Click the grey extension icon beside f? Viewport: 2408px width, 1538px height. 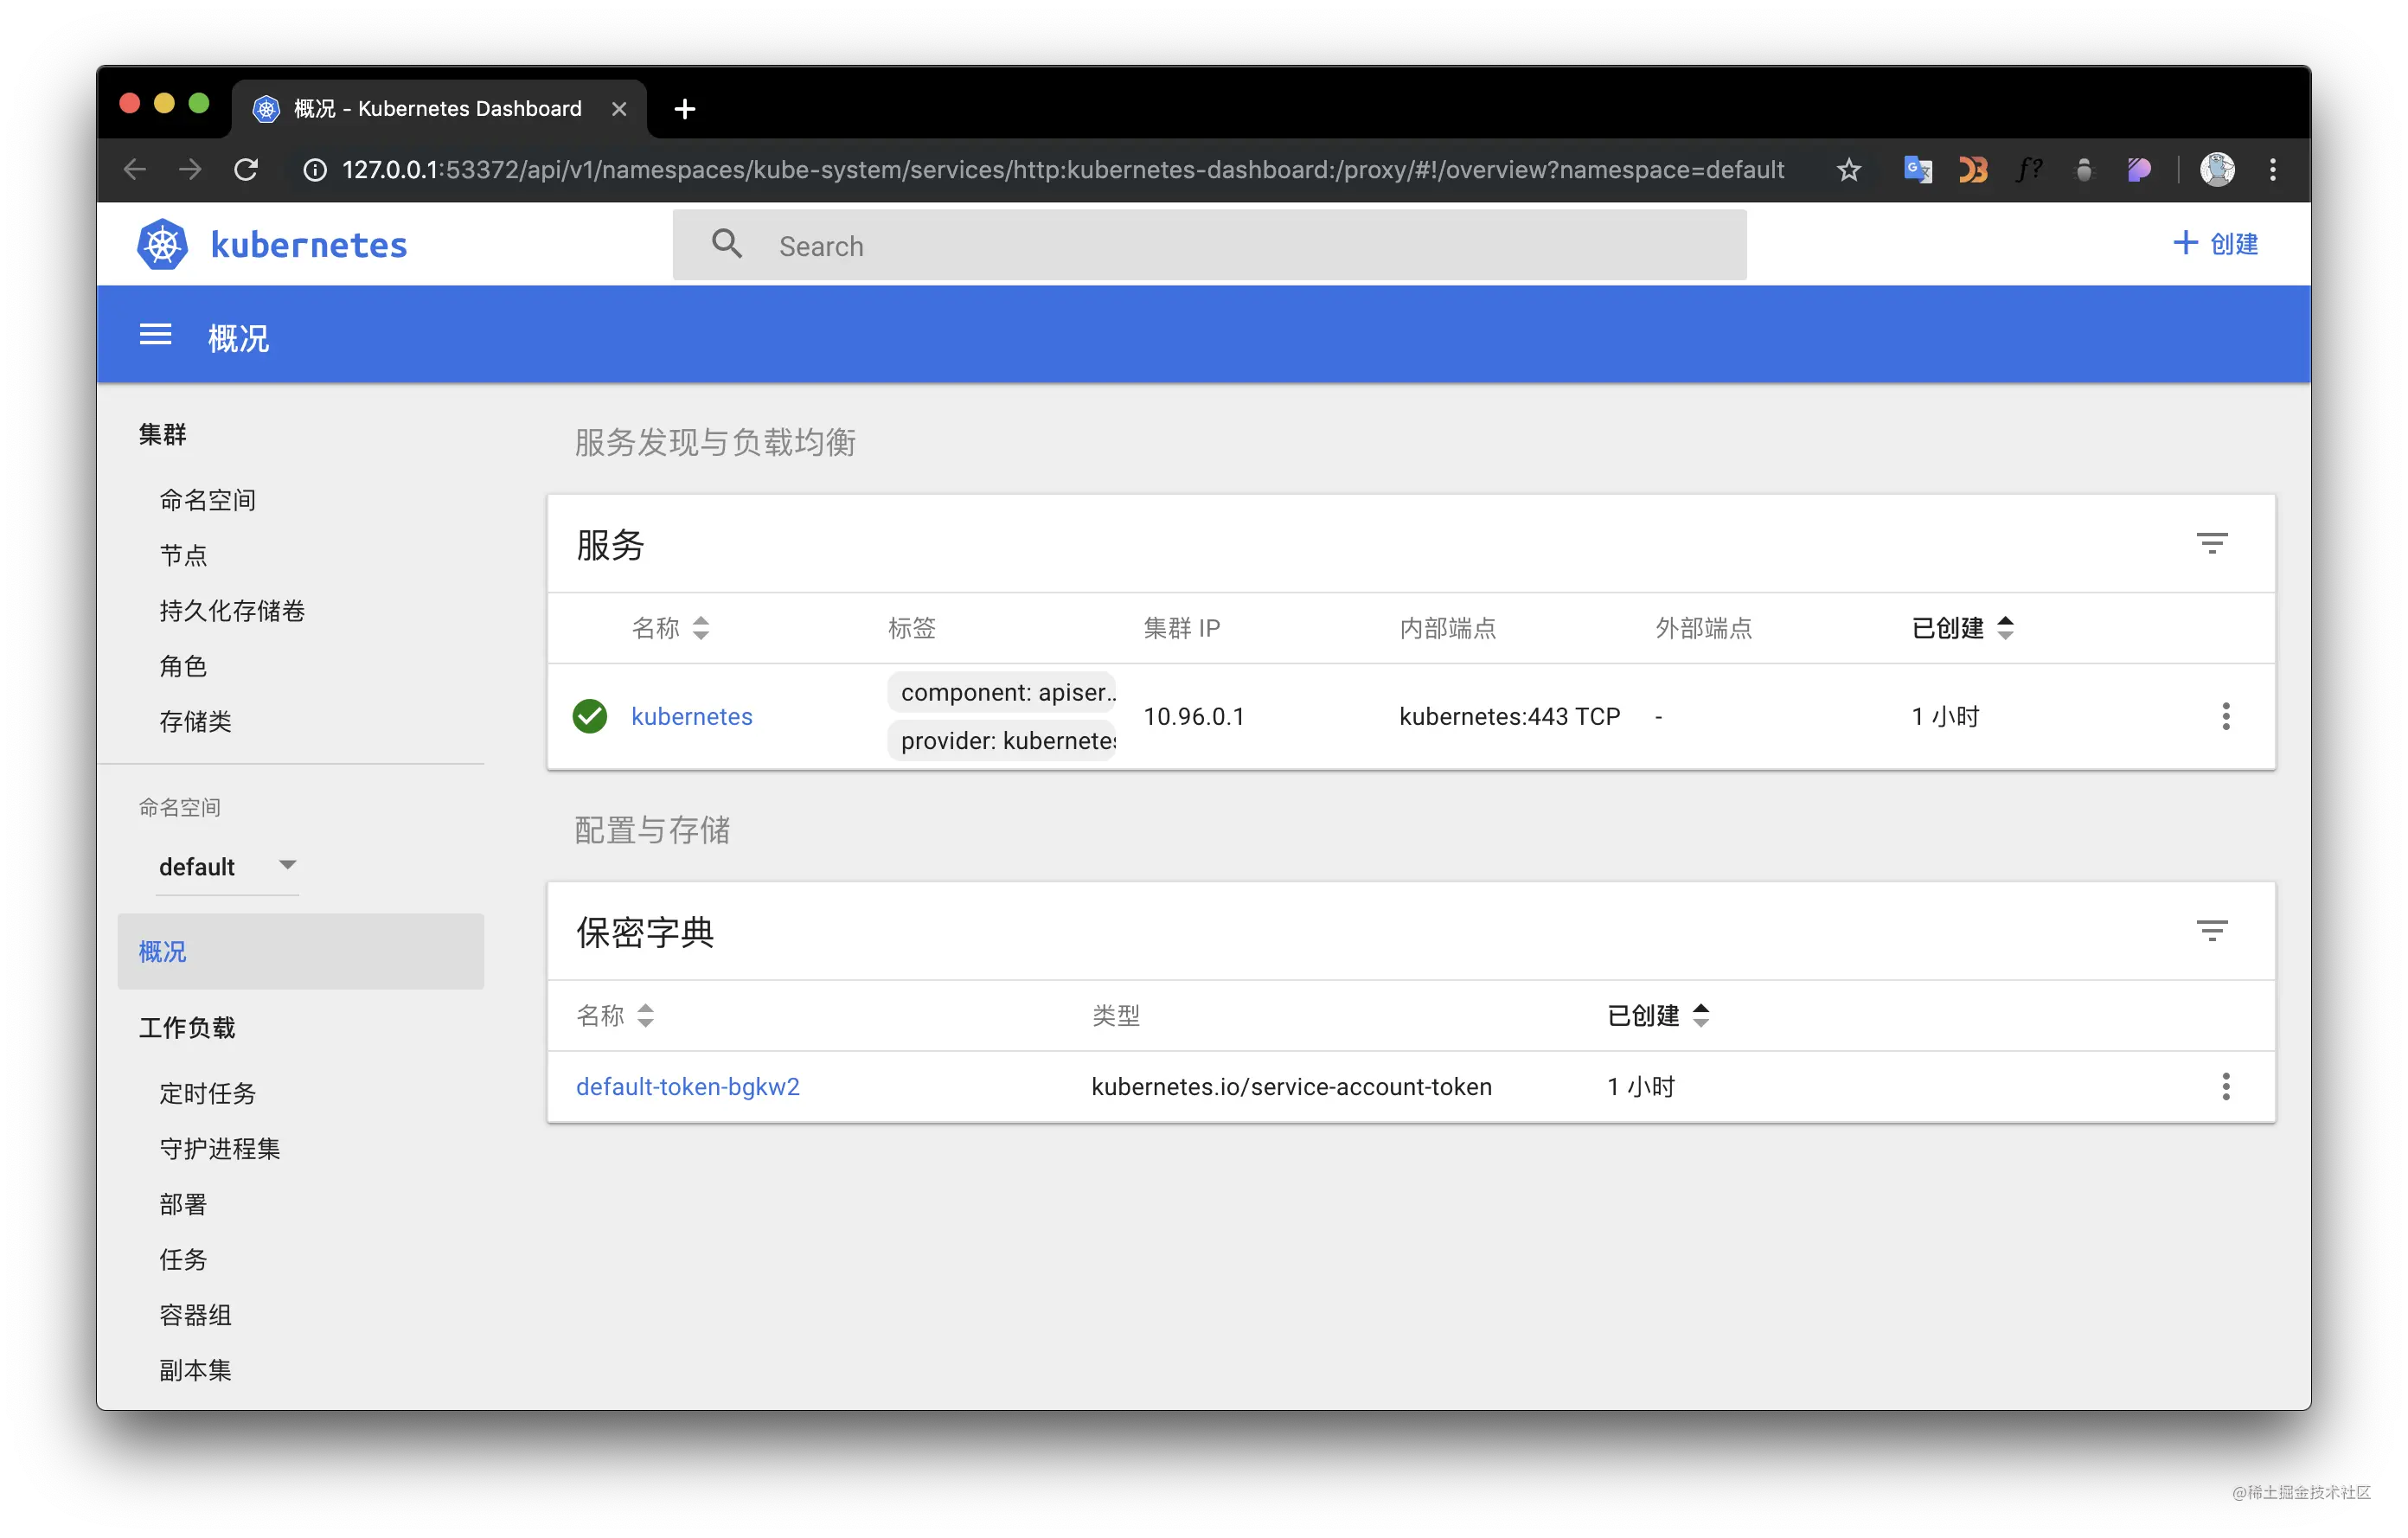(x=2084, y=169)
